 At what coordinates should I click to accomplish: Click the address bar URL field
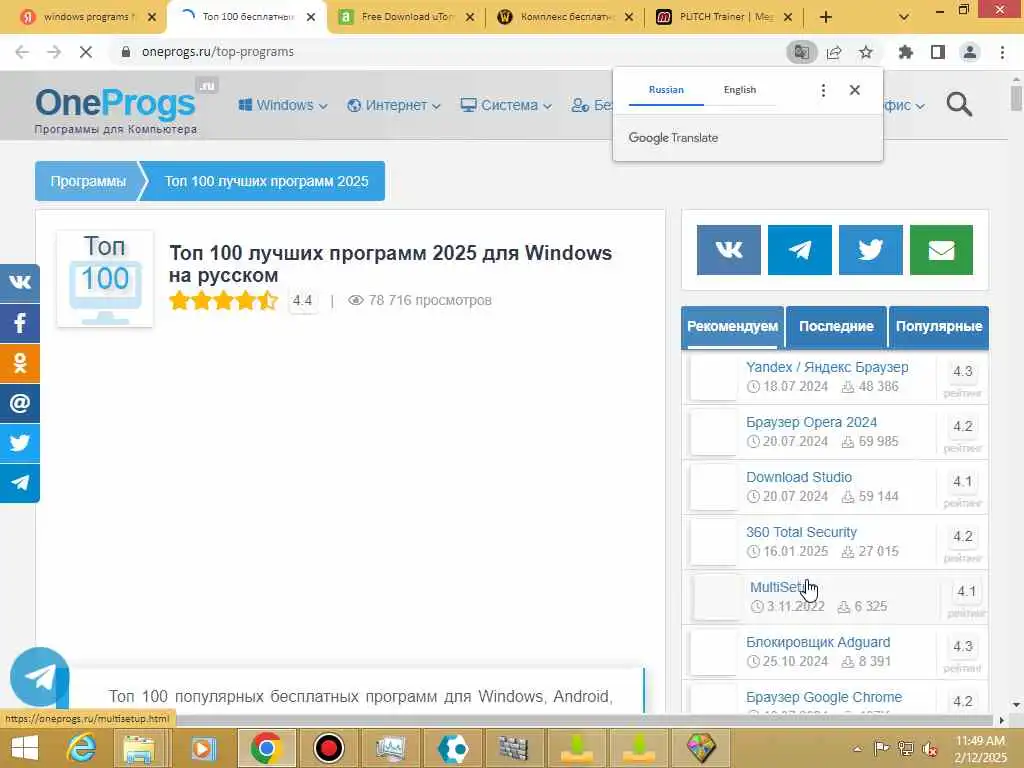click(451, 52)
